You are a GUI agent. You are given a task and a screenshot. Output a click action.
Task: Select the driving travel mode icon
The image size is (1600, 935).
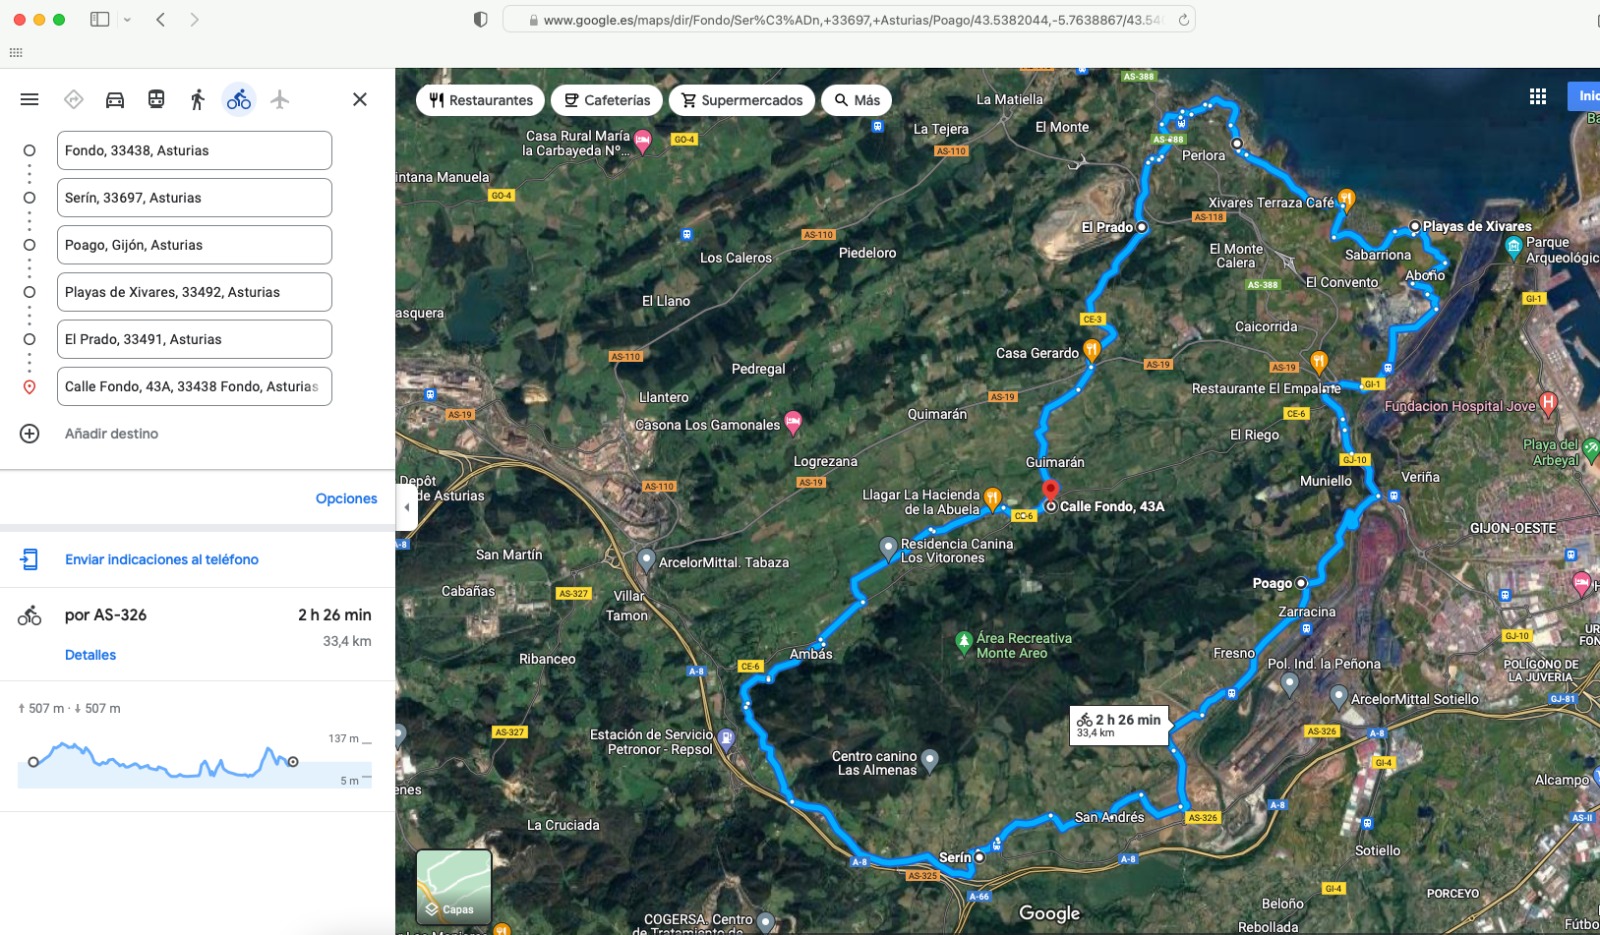coord(115,99)
